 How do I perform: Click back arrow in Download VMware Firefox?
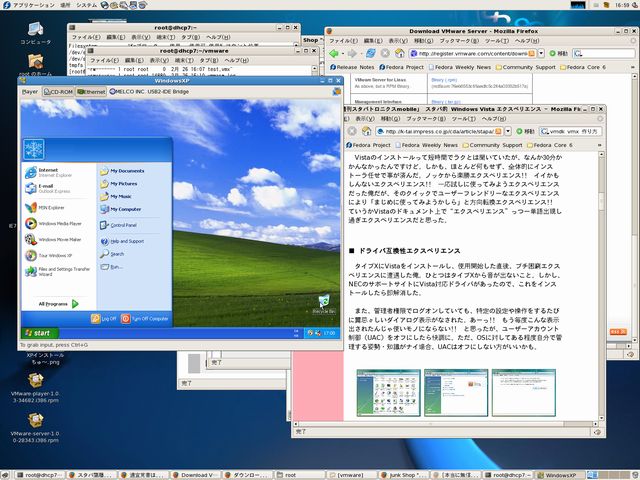[x=334, y=53]
